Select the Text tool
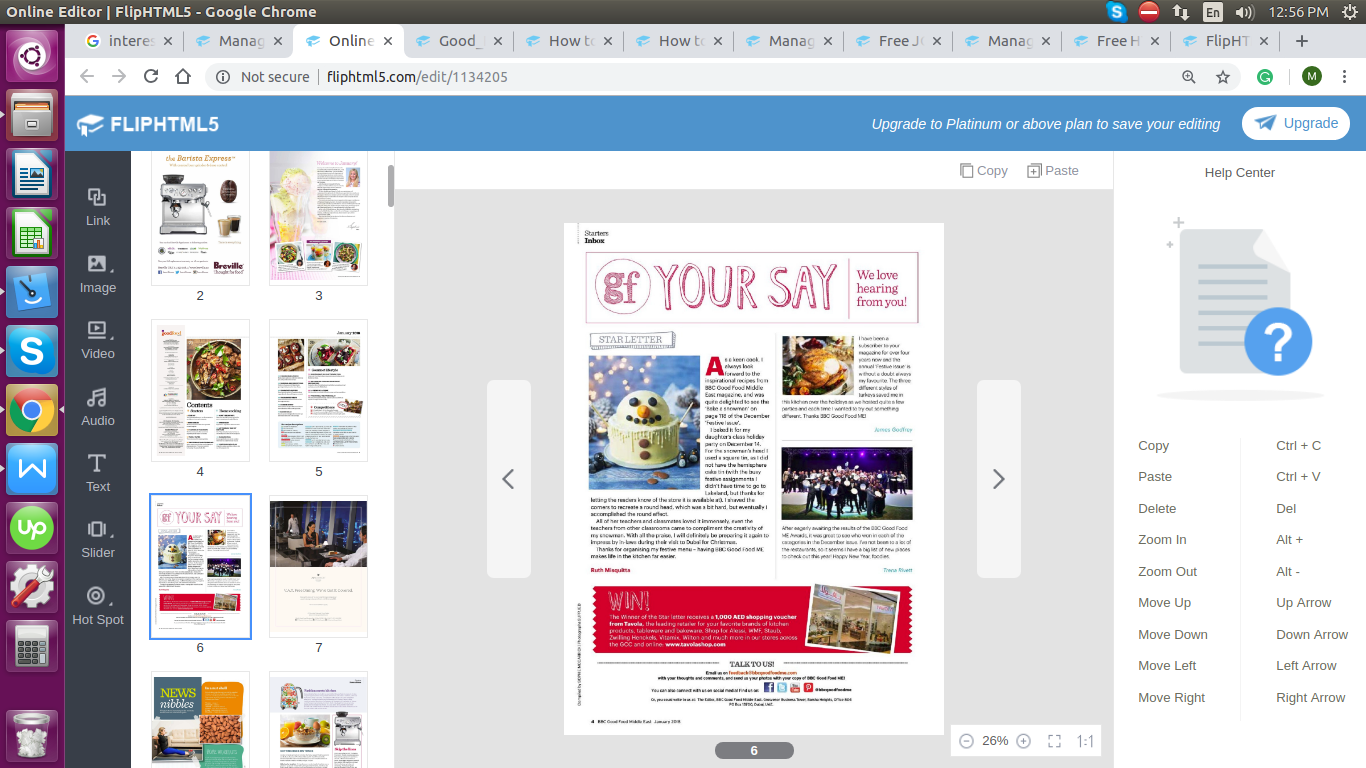 point(97,473)
